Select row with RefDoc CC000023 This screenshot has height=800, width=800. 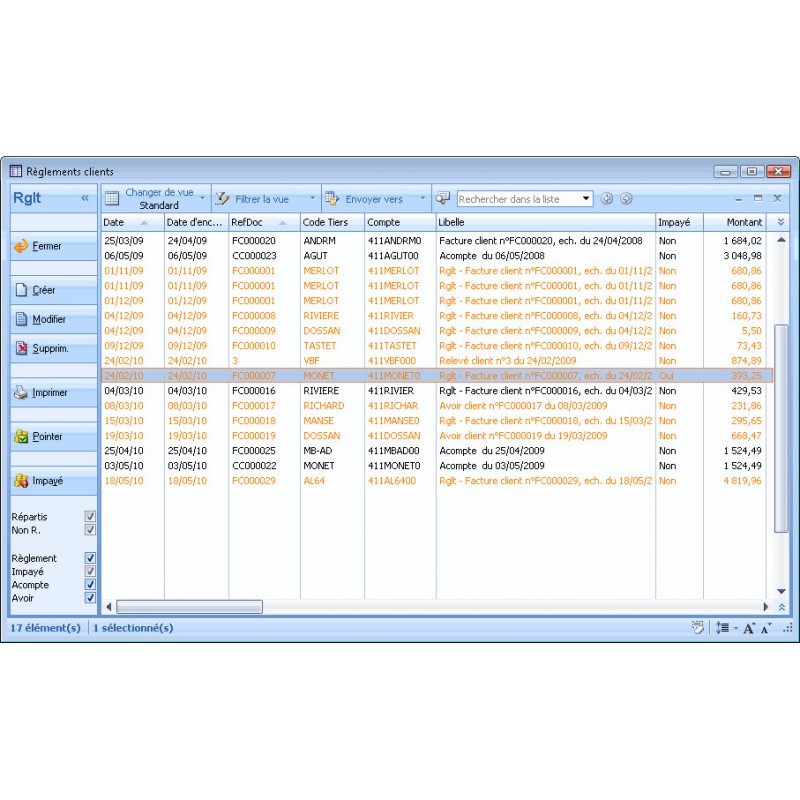437,256
